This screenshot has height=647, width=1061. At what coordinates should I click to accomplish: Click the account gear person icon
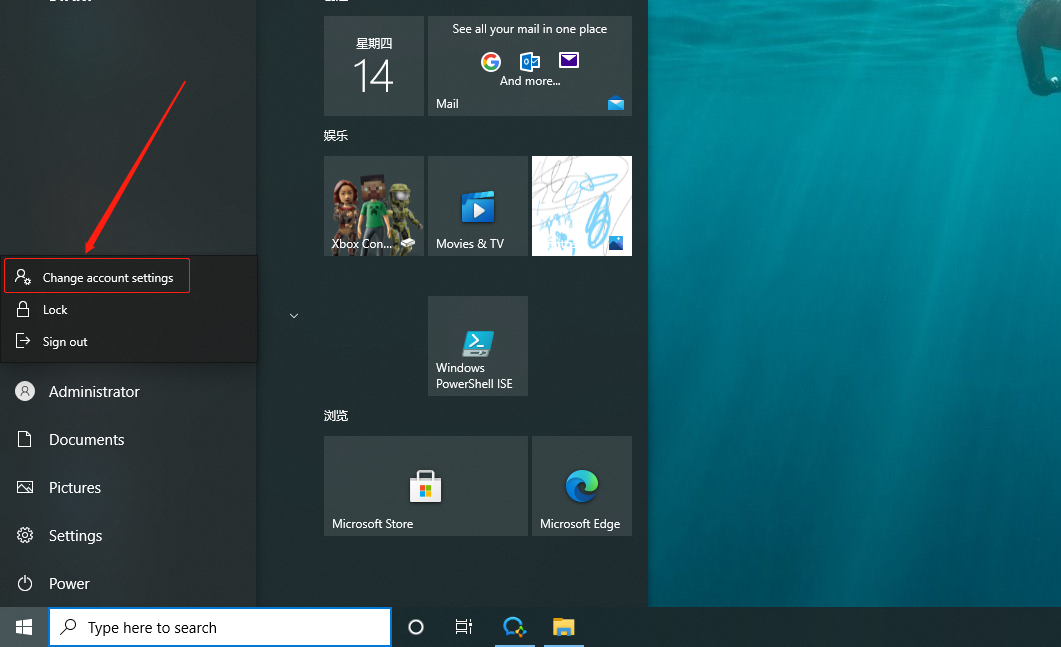23,277
